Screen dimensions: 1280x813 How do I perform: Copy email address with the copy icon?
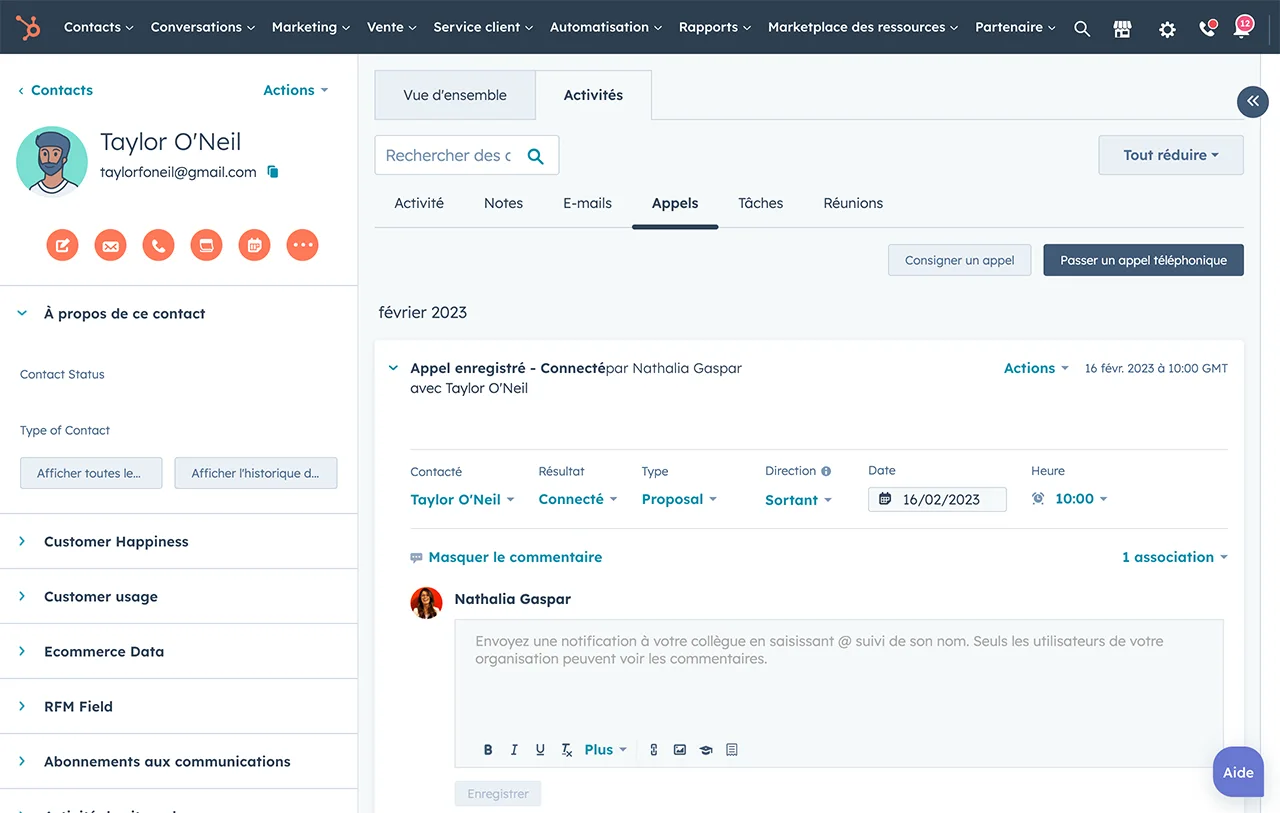pos(273,172)
